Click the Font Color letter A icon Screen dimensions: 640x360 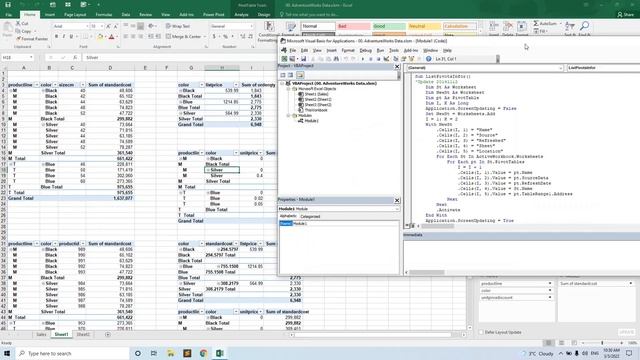[111, 37]
